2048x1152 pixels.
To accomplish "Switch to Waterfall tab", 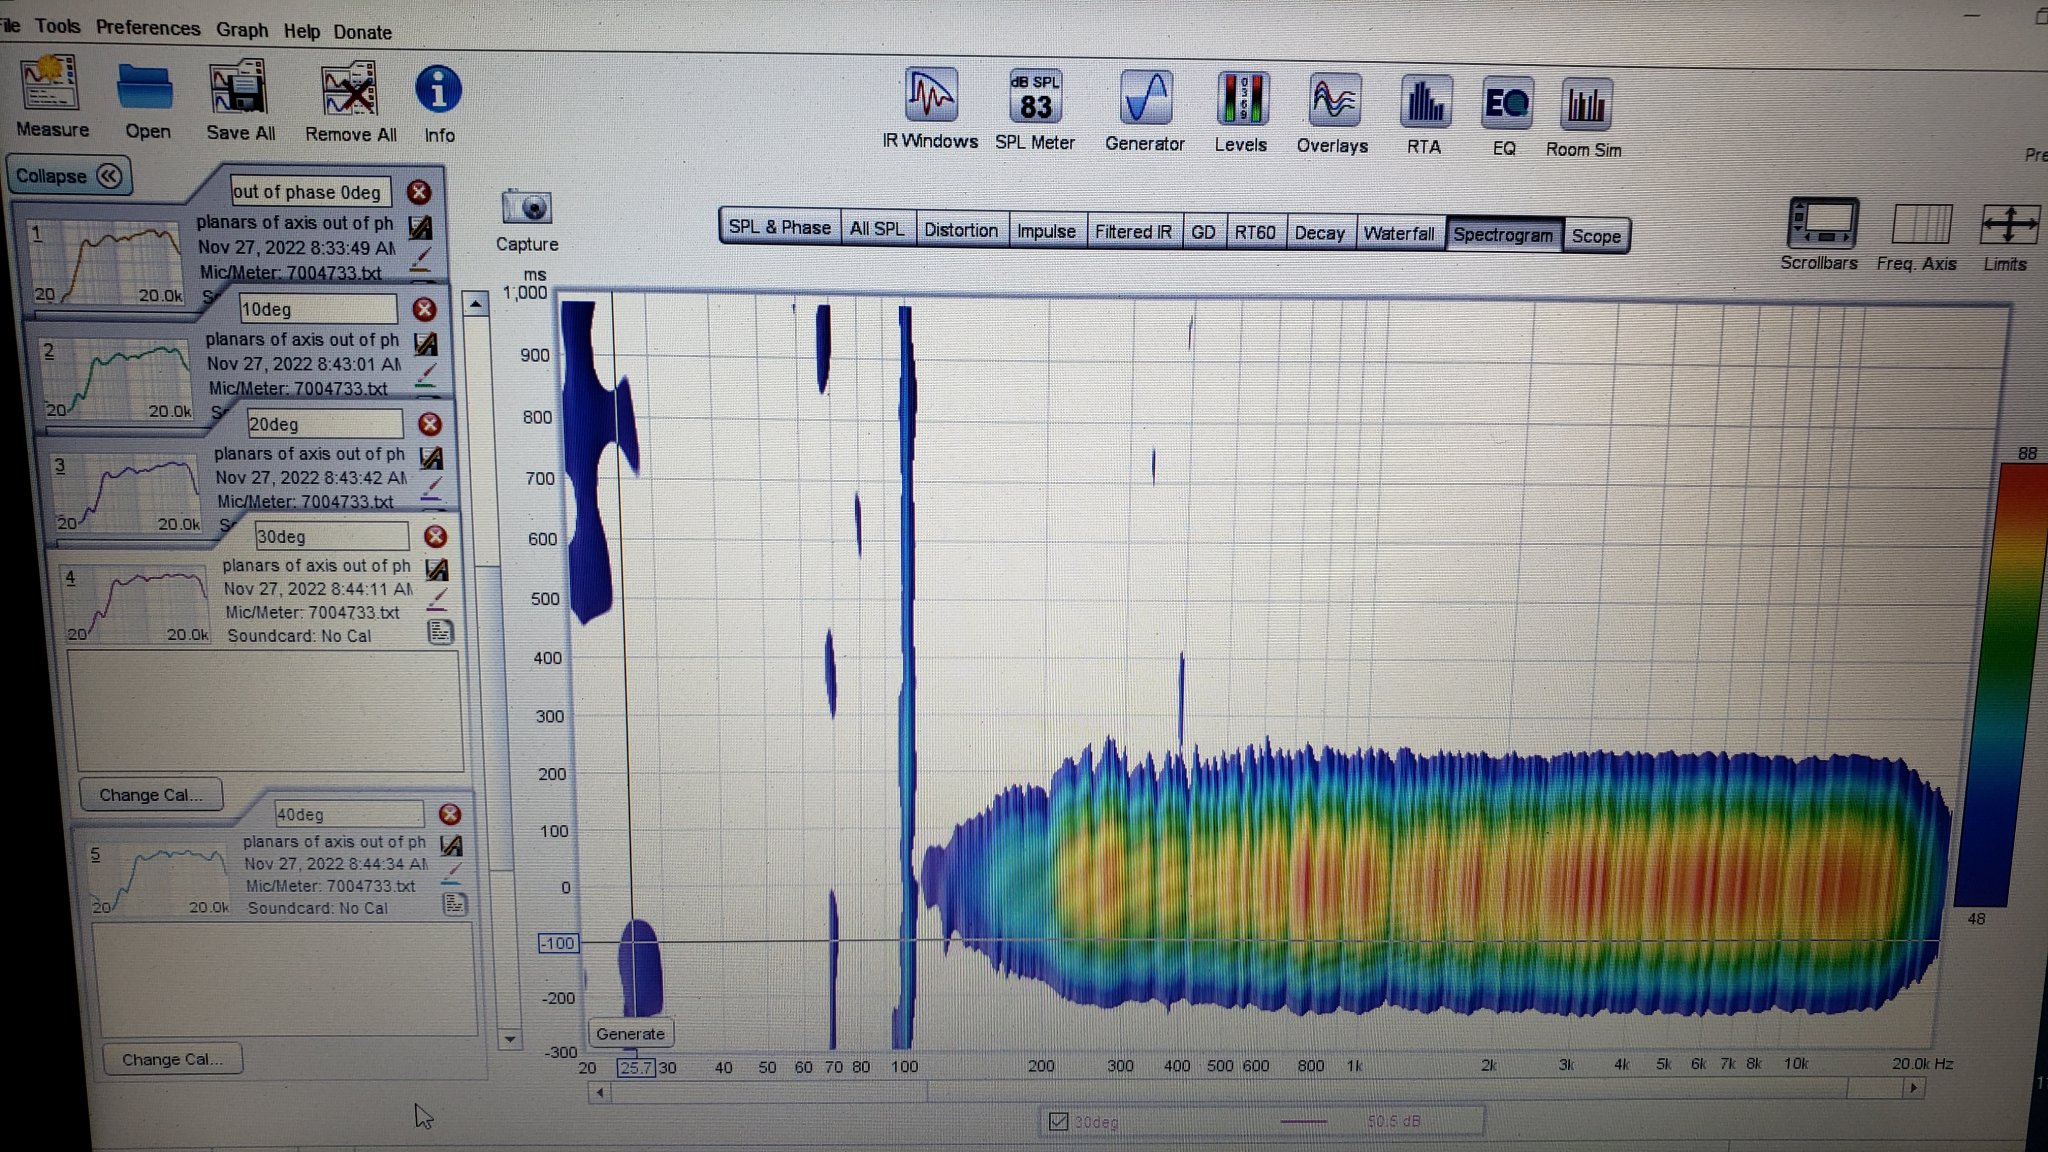I will pos(1398,234).
